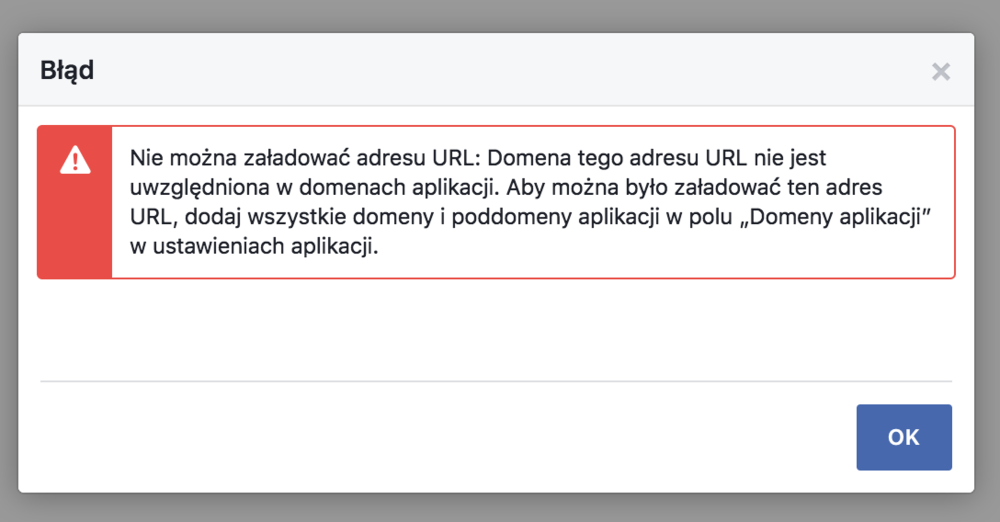This screenshot has width=1000, height=522.
Task: Click the empty header bar right of "Błąd"
Action: click(500, 70)
